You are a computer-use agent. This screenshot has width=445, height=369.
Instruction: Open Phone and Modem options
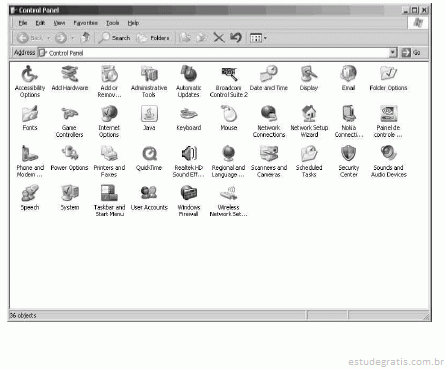(x=30, y=161)
